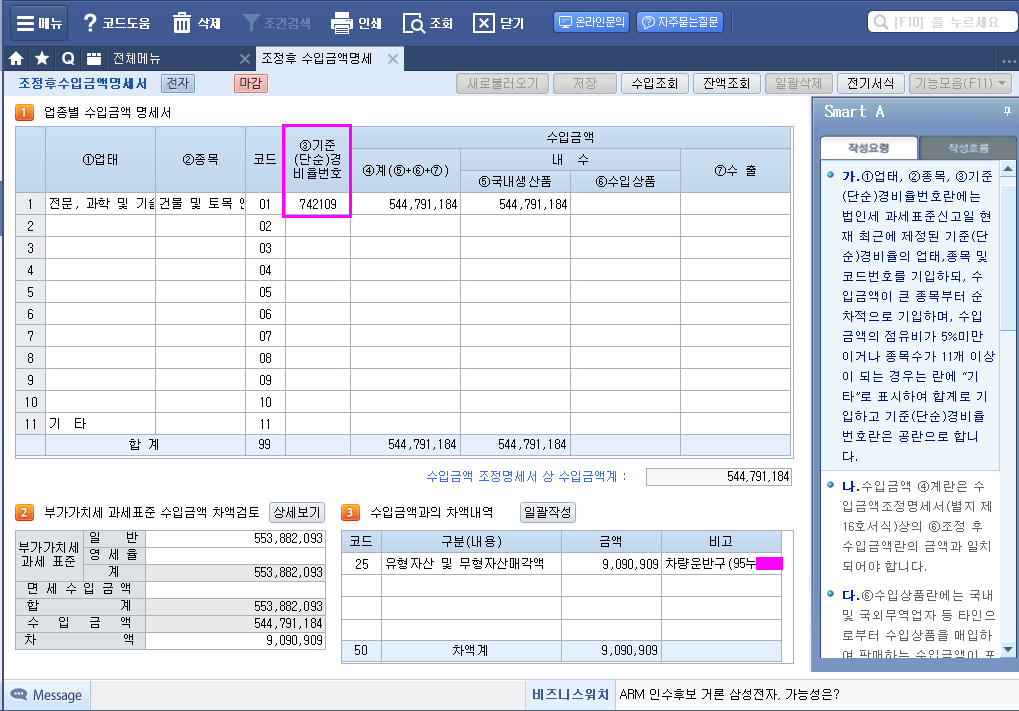Select the 기 타 row 11 cell
This screenshot has width=1019, height=711.
[x=101, y=424]
